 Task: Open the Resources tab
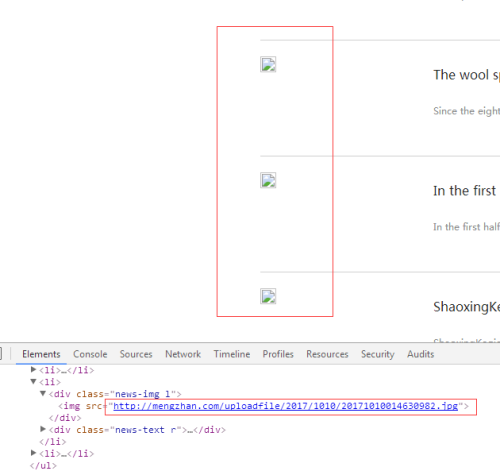(327, 354)
